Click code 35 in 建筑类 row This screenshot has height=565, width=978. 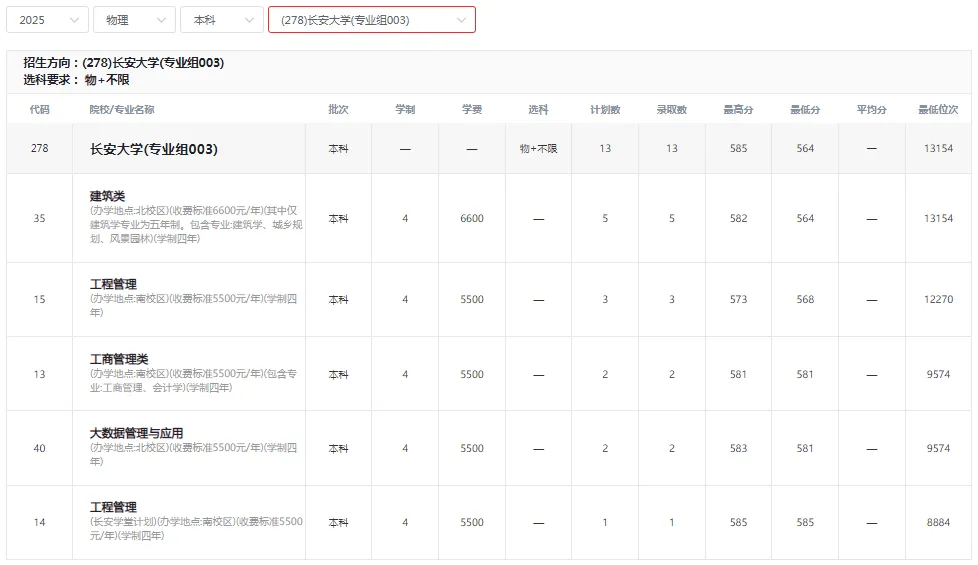coord(39,218)
